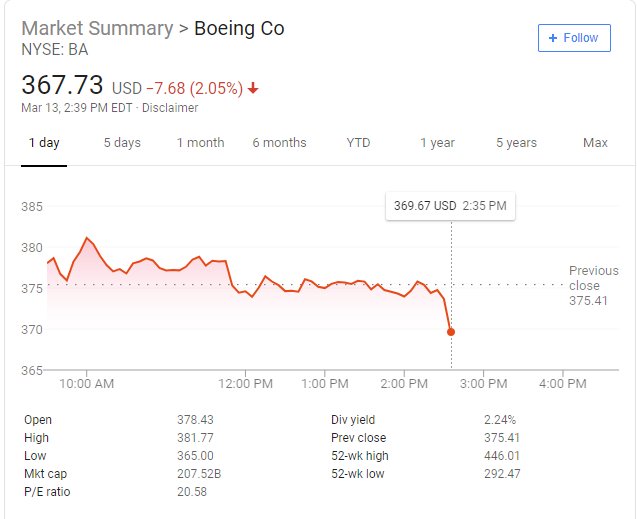The image size is (637, 519).
Task: Select the YTD tab
Action: (x=358, y=143)
